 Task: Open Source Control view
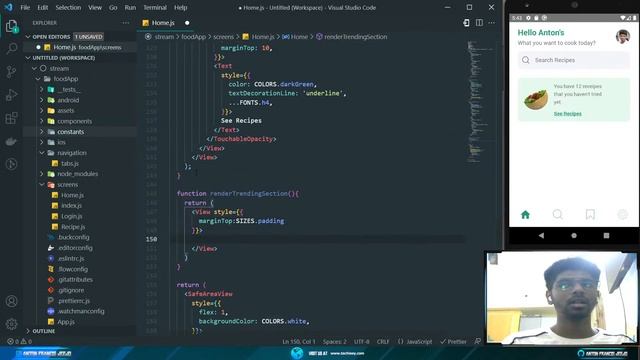coord(11,72)
